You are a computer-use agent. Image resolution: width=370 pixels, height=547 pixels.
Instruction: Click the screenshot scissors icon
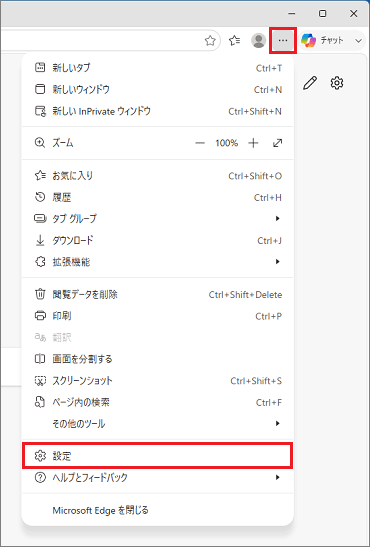[40, 381]
